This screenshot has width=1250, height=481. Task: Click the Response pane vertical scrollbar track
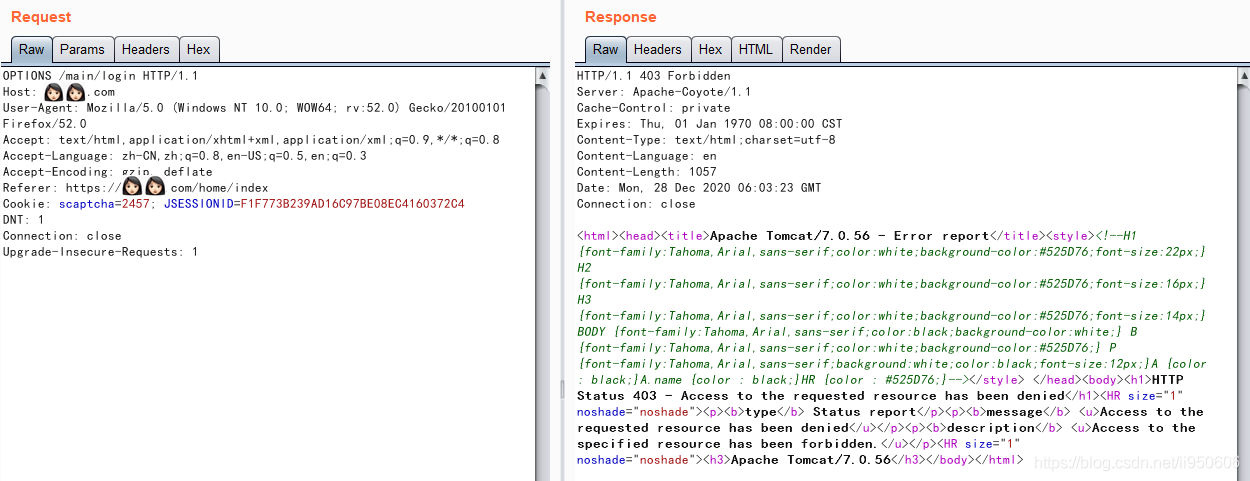pos(1242,281)
